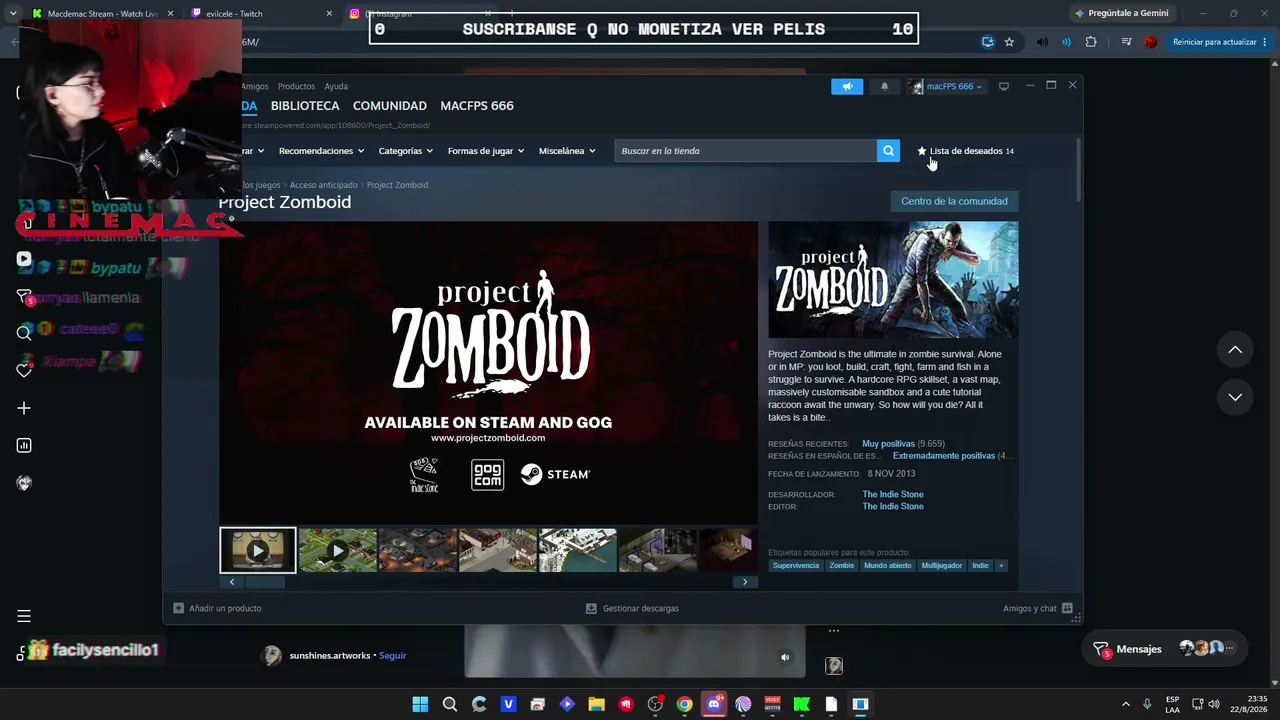Open the COMUNIDAD tab in Steam

(390, 106)
